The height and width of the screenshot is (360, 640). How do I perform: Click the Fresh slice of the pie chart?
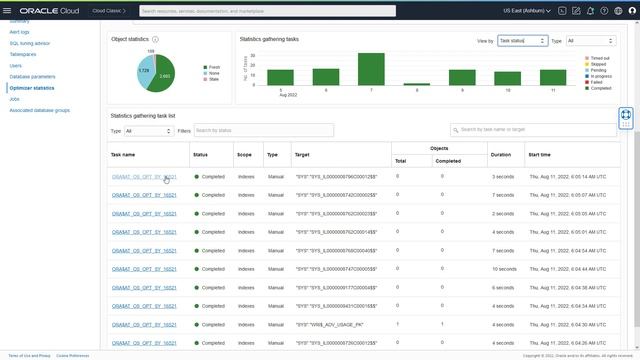tap(163, 76)
